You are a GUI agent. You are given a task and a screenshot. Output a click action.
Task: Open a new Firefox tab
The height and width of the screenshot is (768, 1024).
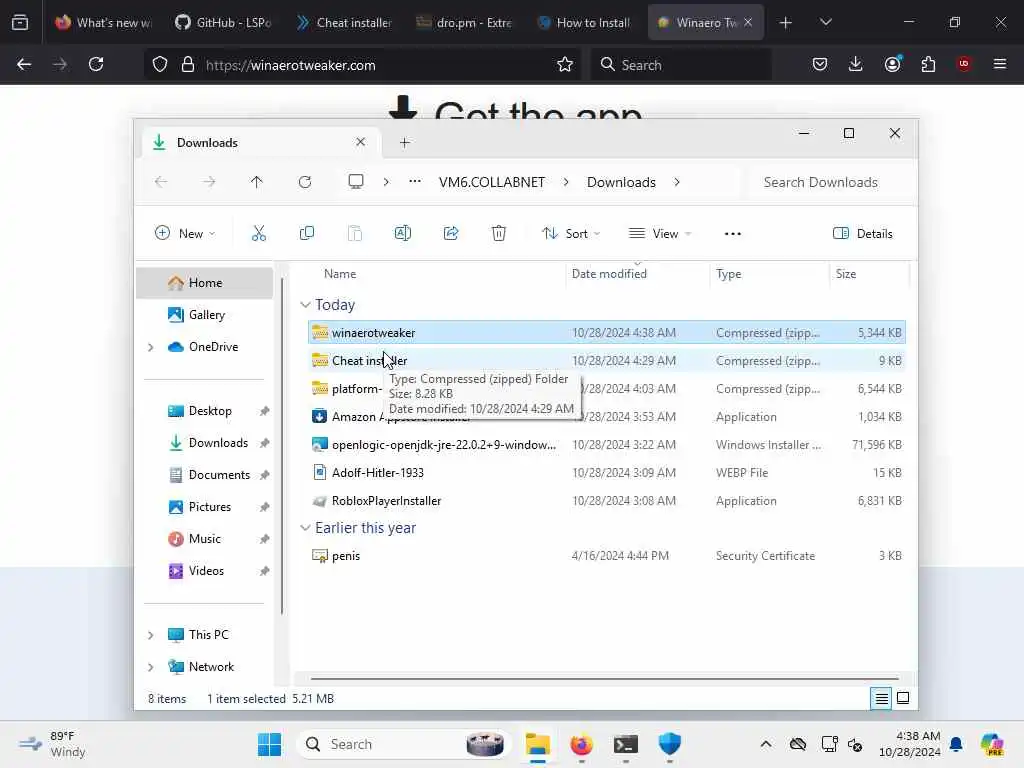tap(786, 23)
